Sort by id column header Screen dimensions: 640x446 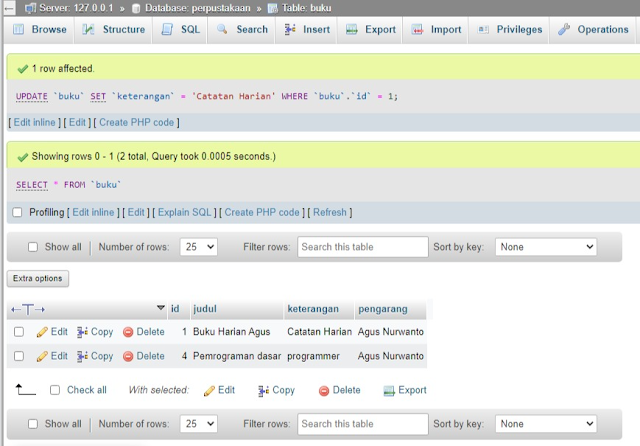tap(175, 309)
